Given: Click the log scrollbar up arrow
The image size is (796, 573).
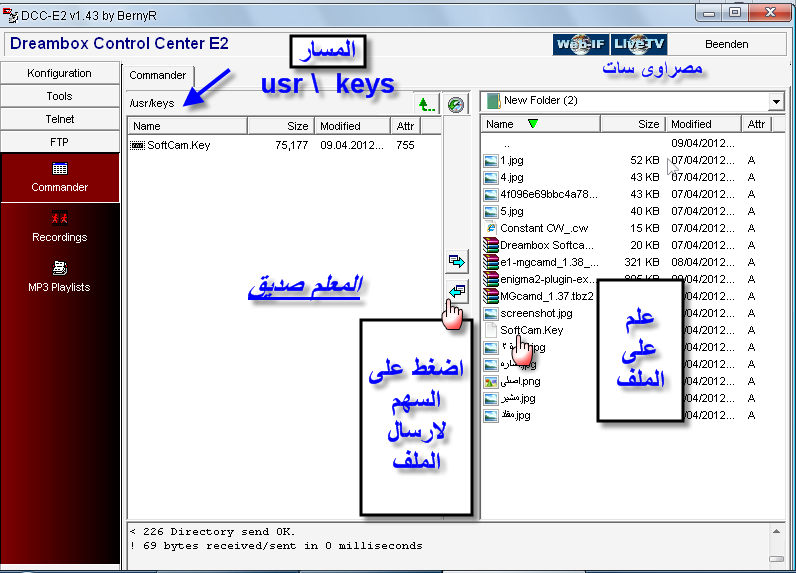Looking at the screenshot, I should (776, 531).
